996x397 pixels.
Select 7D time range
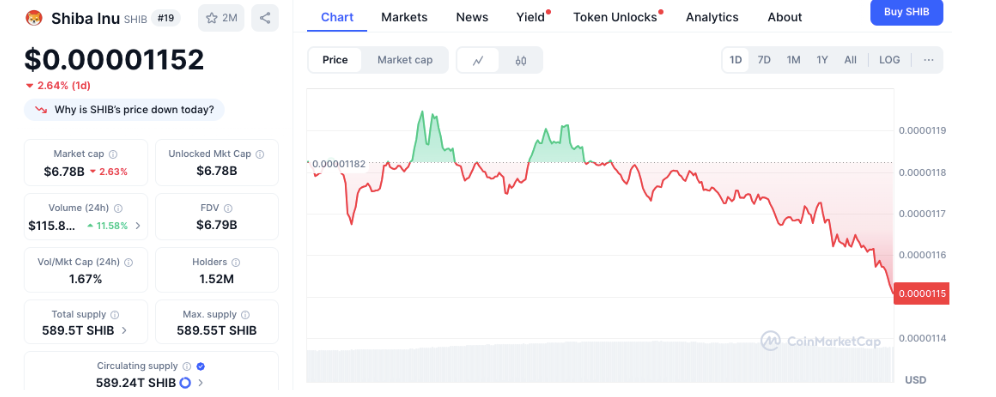click(x=764, y=60)
